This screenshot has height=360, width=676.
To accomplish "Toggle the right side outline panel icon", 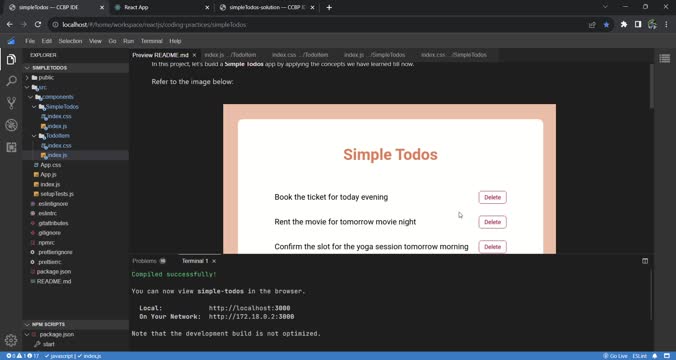I will click(x=664, y=59).
